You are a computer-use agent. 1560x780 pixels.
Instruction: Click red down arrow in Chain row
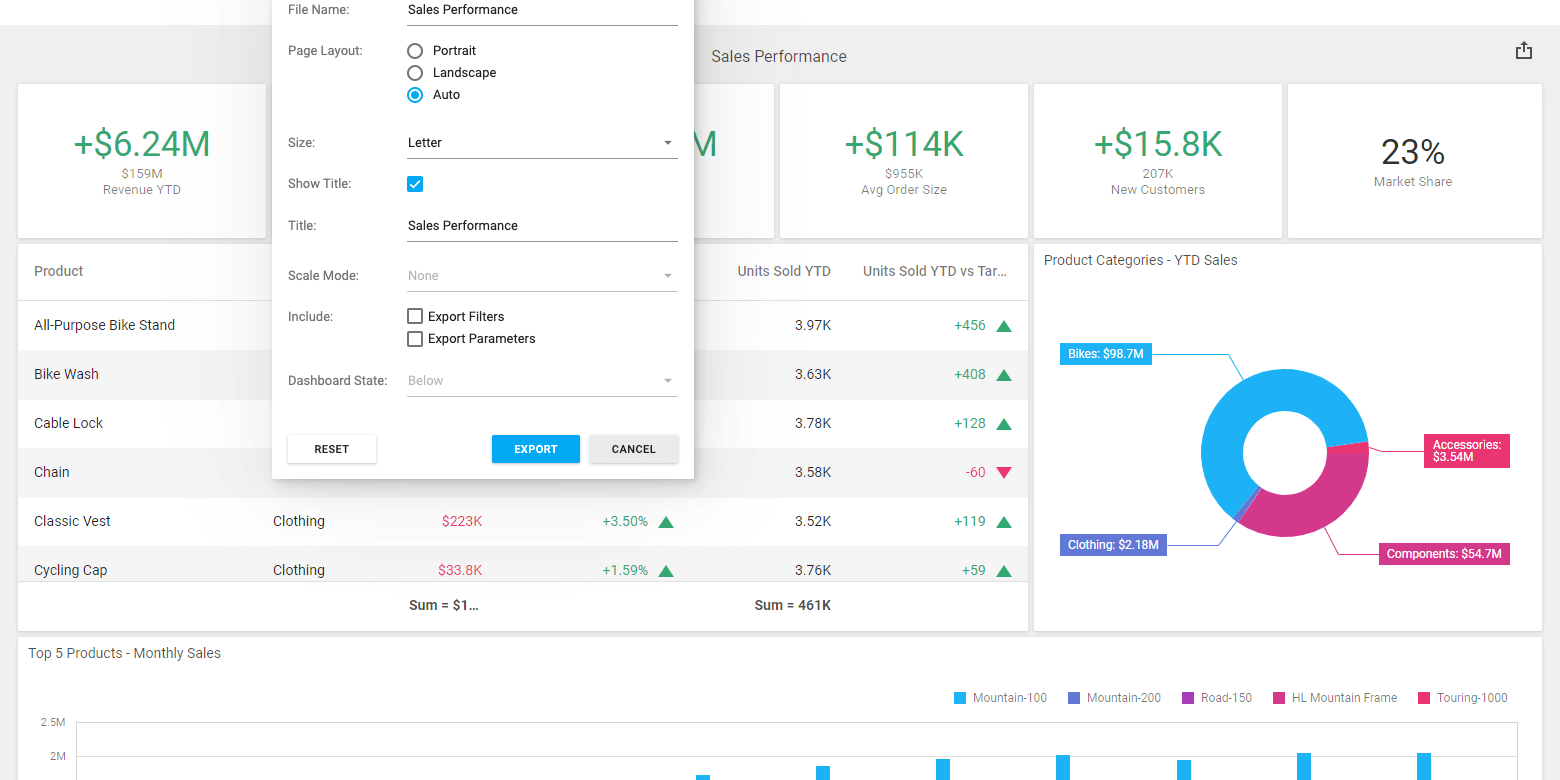pos(1004,473)
